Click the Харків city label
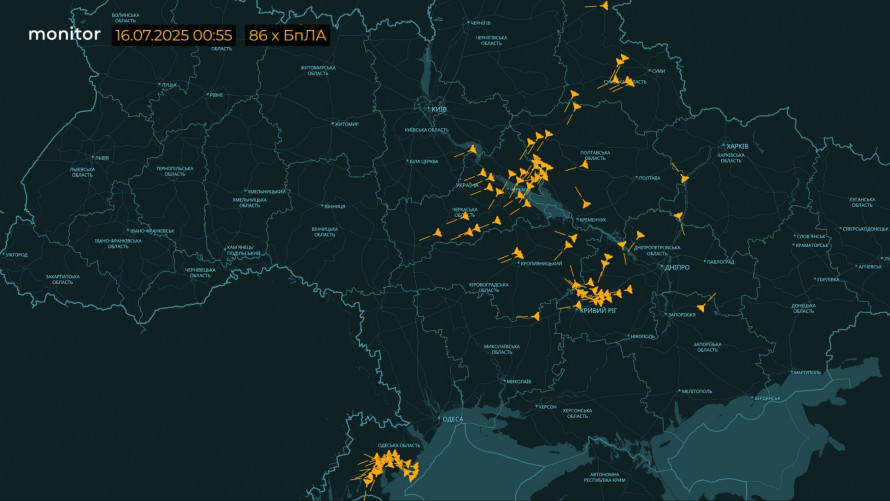 (737, 147)
